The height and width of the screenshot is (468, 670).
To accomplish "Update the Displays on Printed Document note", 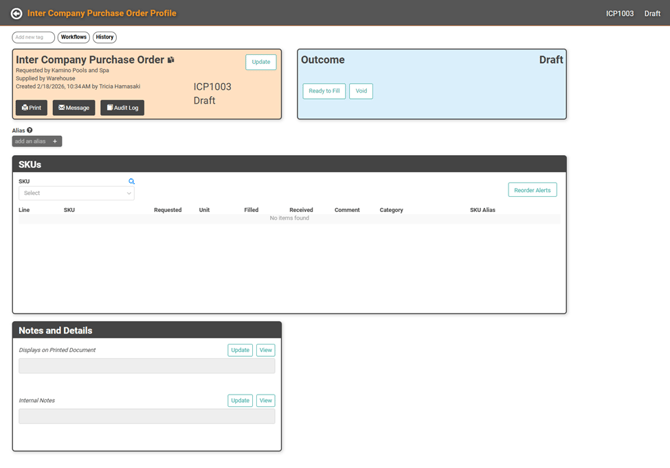I will pyautogui.click(x=240, y=350).
